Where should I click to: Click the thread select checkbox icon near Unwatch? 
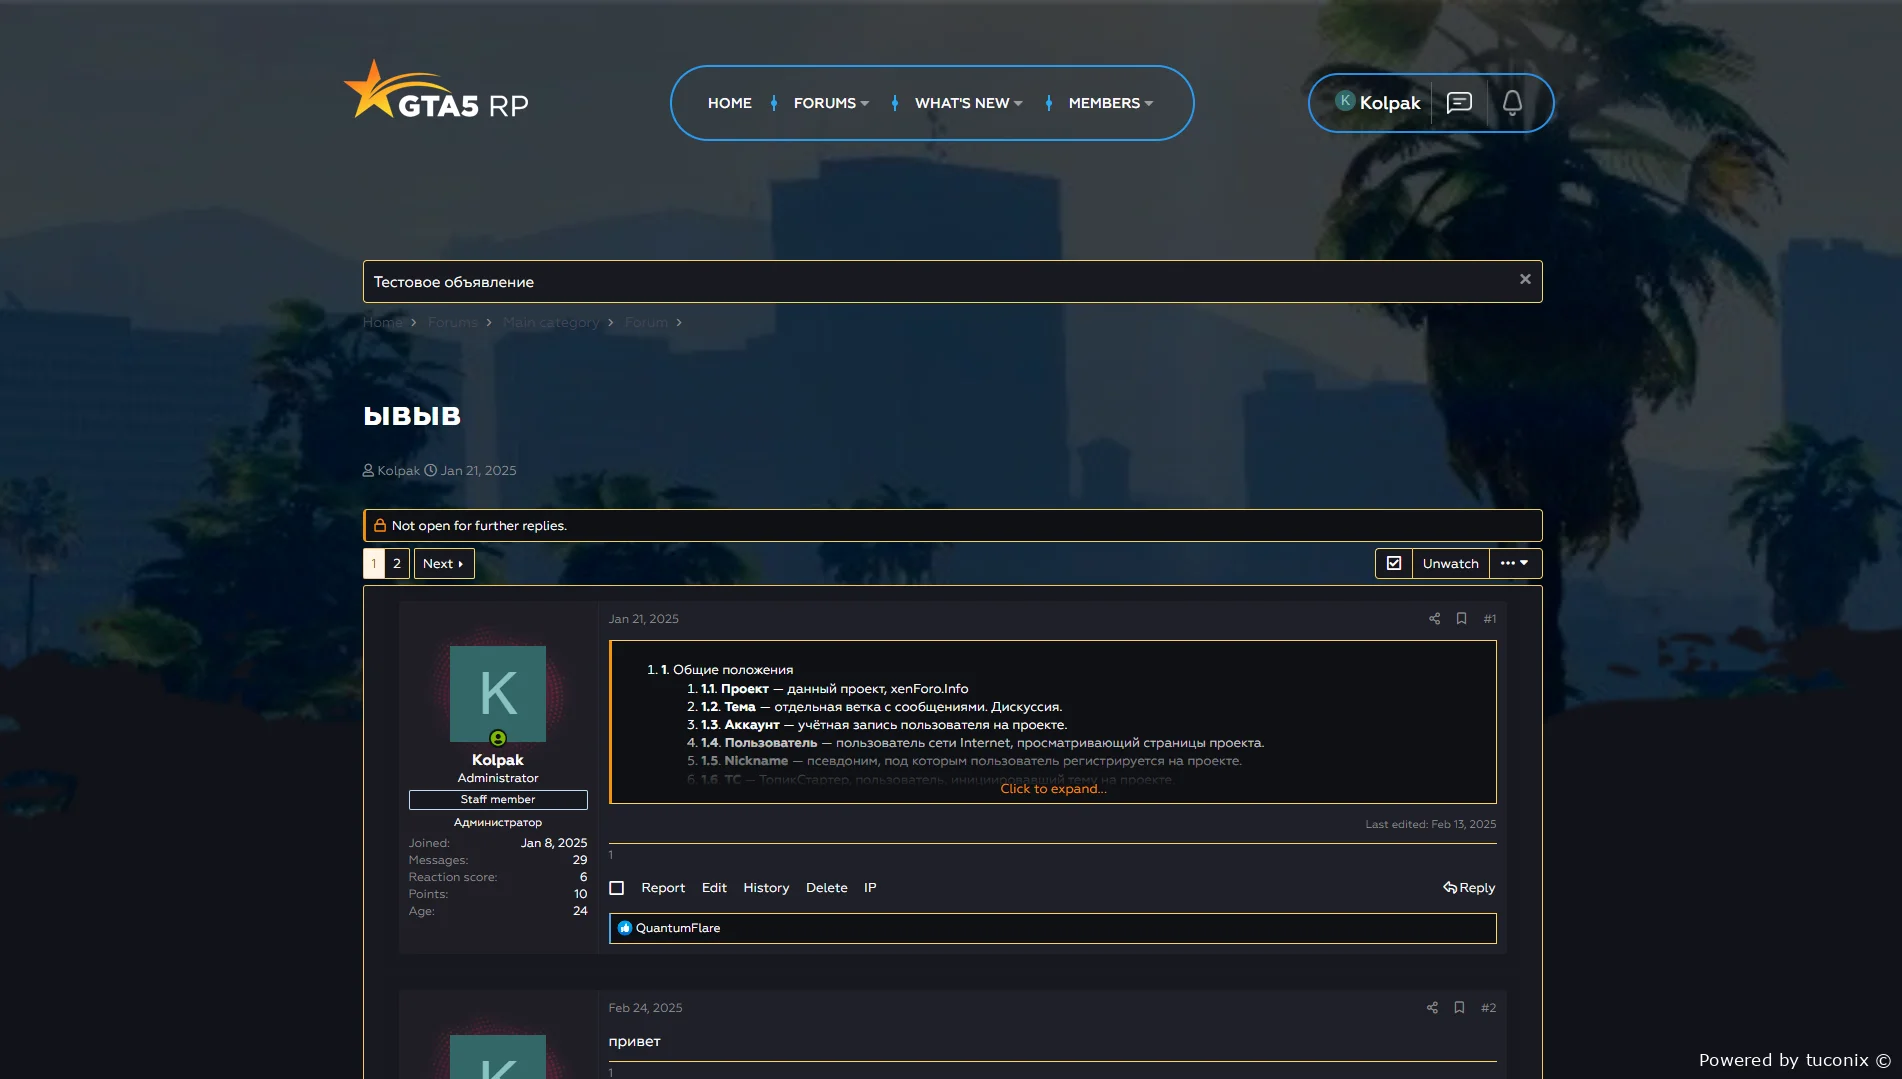coord(1394,564)
